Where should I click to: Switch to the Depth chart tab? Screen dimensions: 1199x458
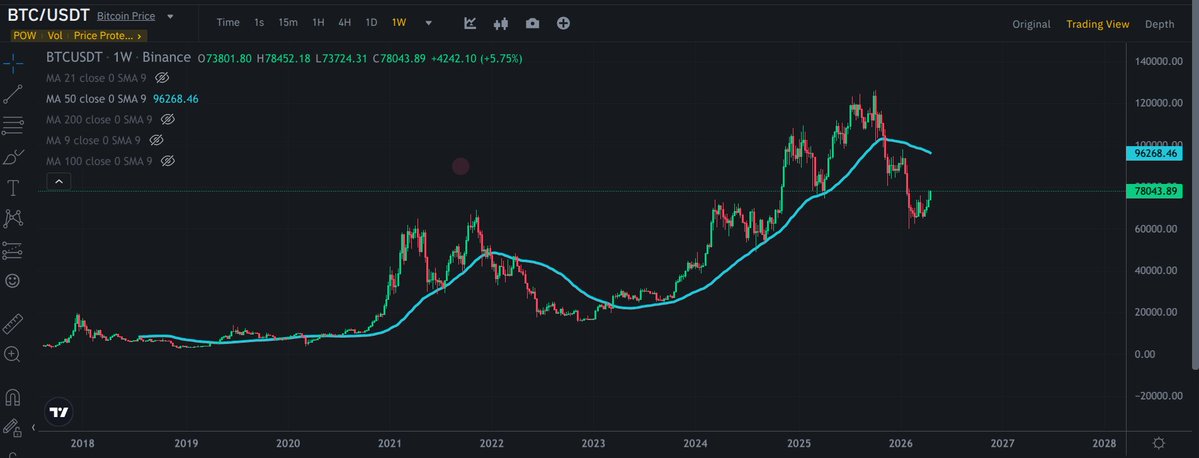(x=1159, y=24)
